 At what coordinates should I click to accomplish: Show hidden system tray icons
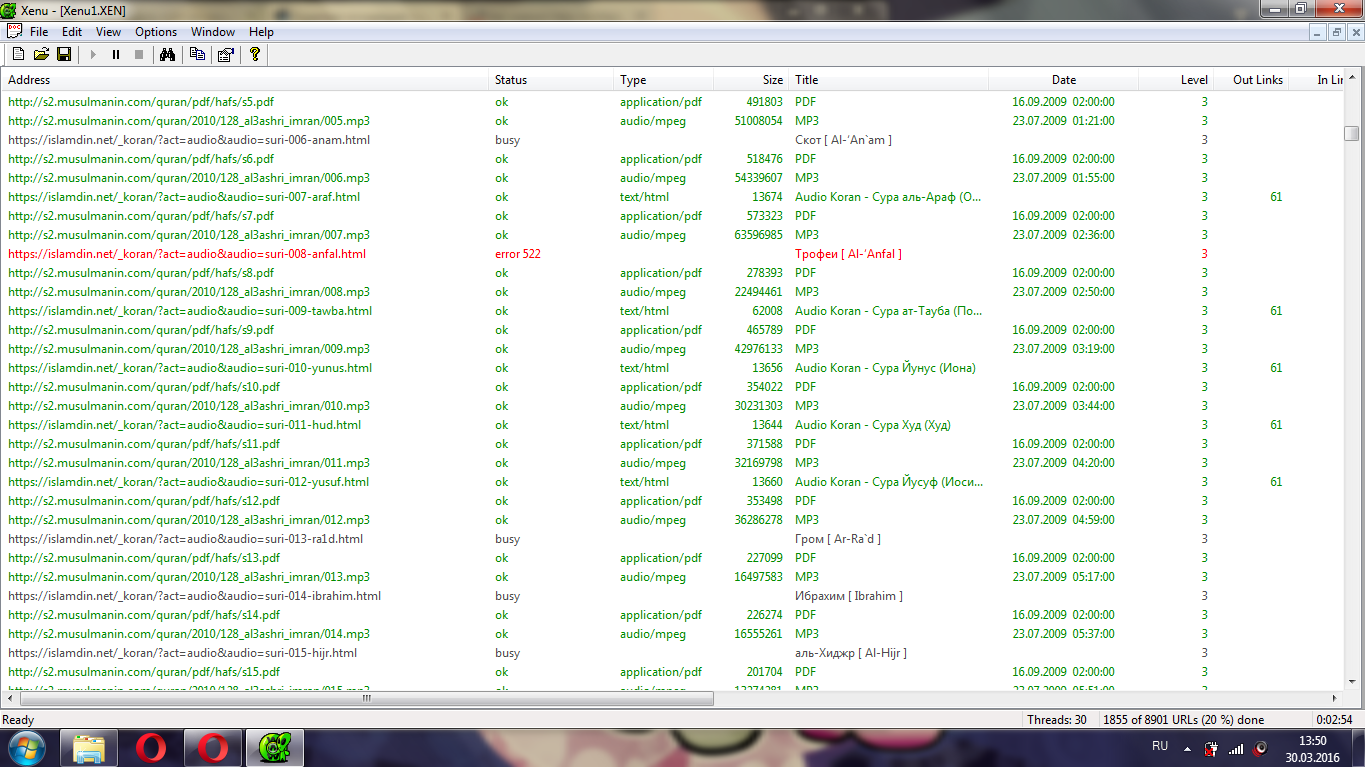[x=1187, y=748]
